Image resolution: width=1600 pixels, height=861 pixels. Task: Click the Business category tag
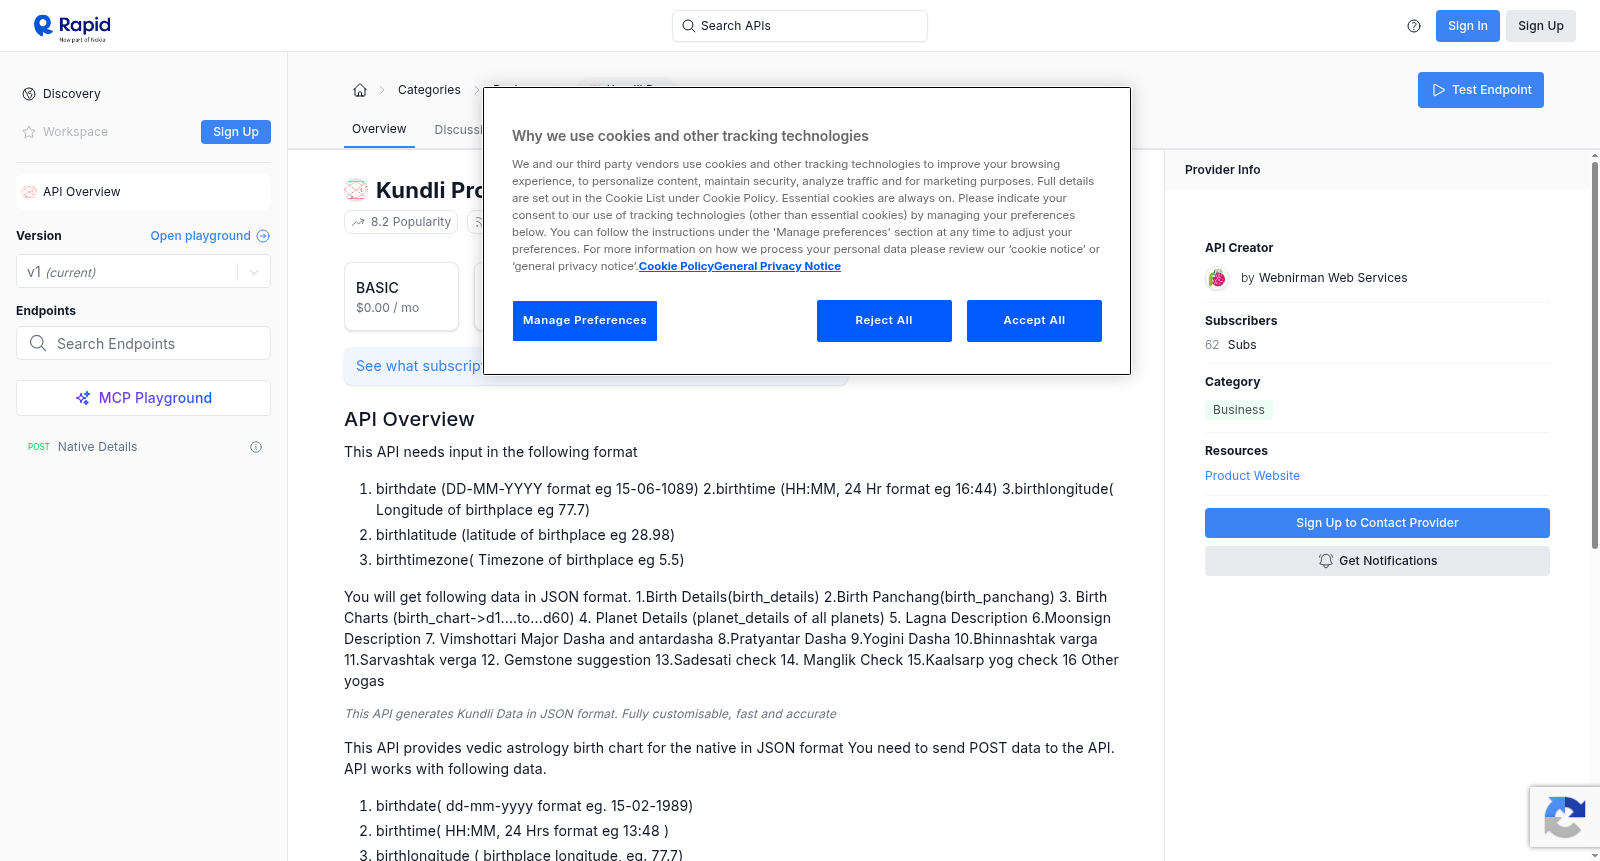point(1238,410)
